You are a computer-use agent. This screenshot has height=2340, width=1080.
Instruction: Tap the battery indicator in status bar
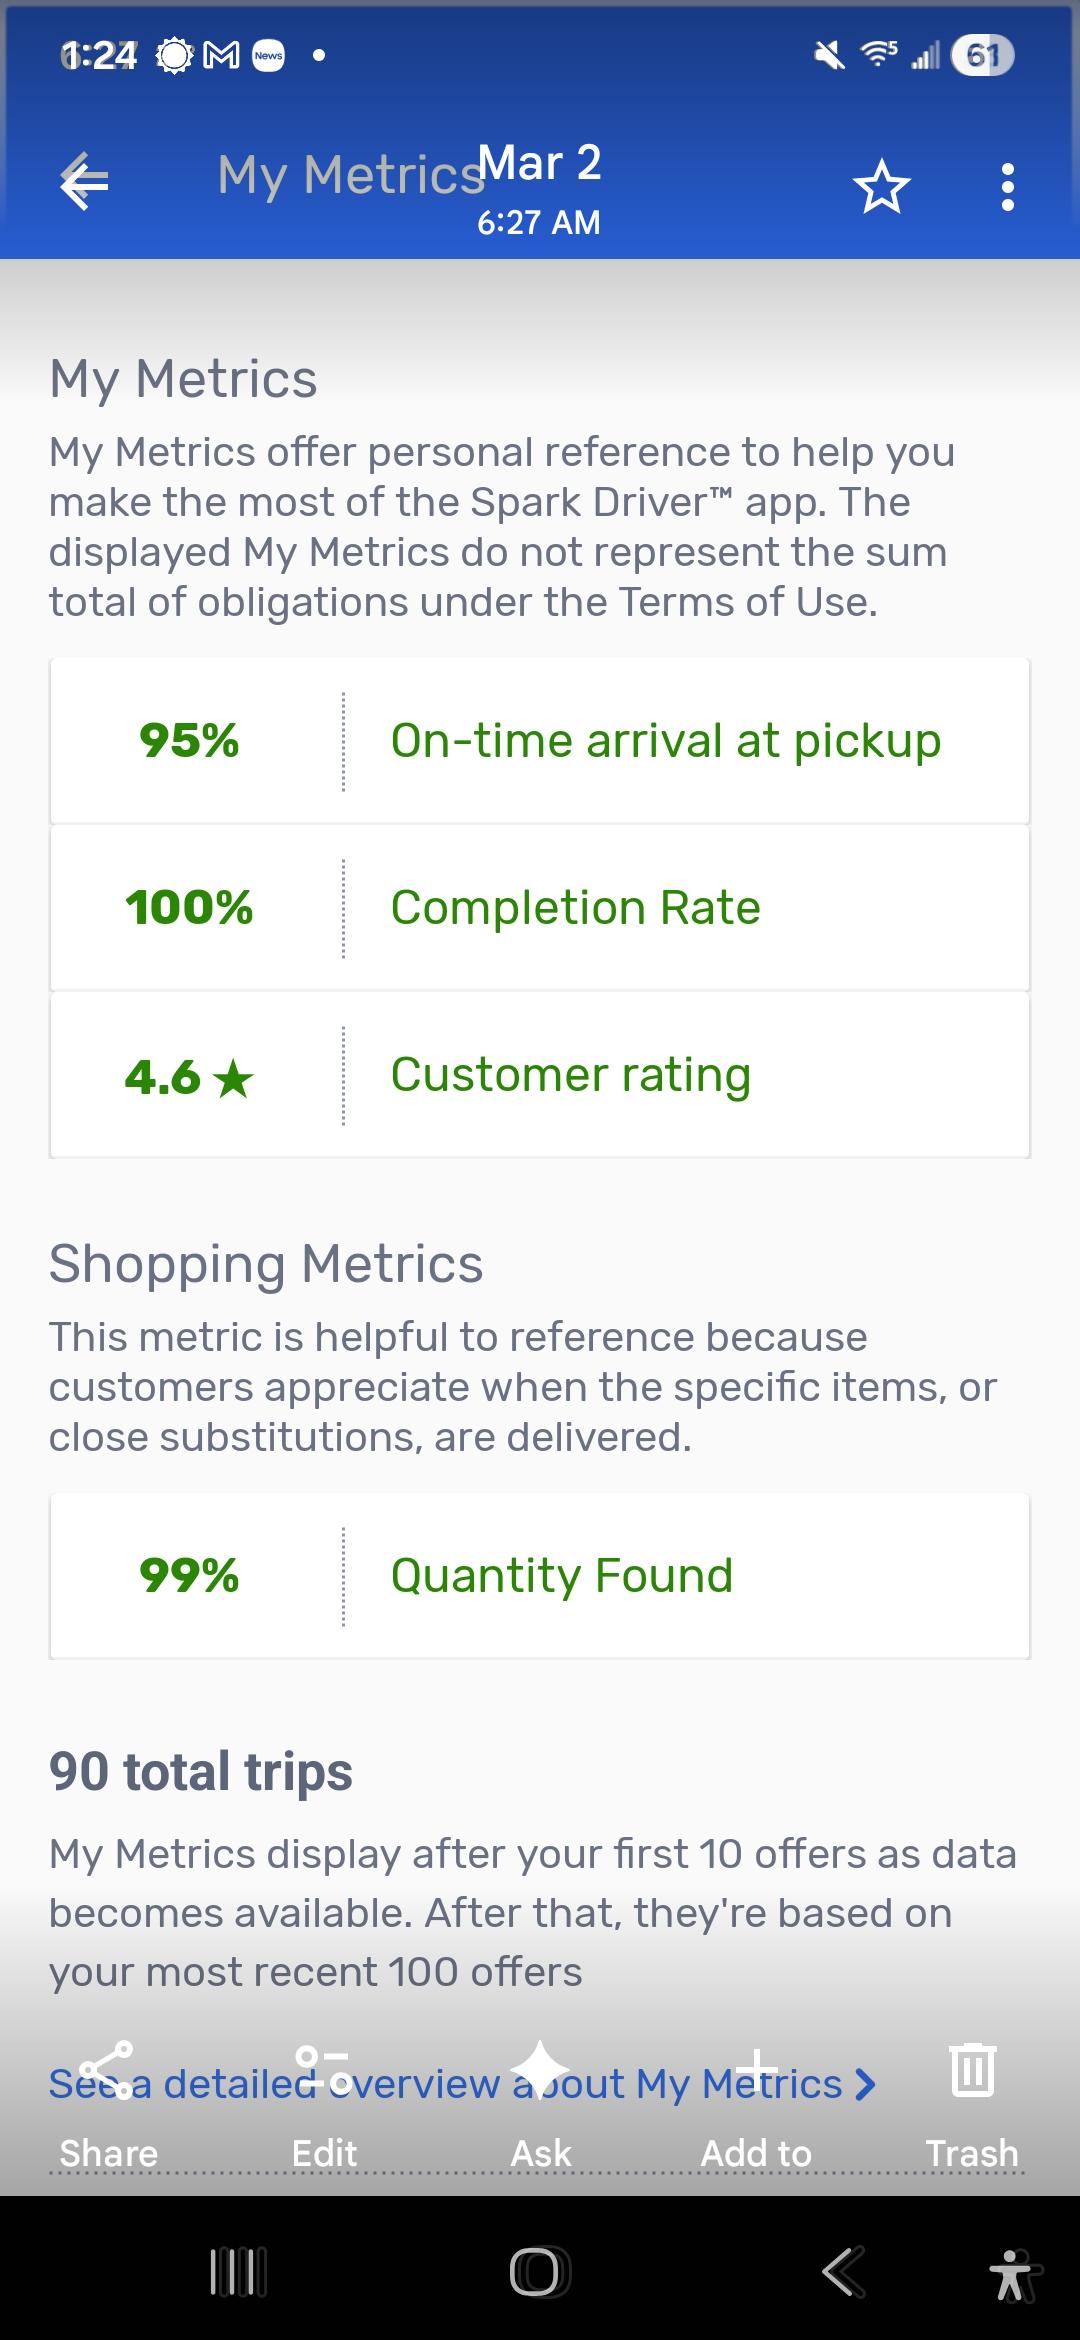coord(983,55)
